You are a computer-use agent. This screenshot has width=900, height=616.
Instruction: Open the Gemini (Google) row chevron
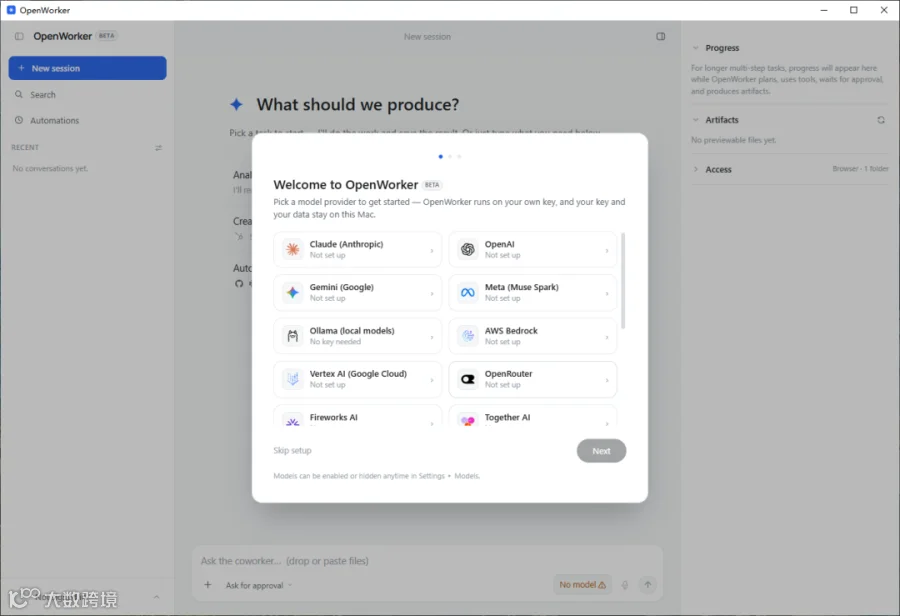(432, 293)
